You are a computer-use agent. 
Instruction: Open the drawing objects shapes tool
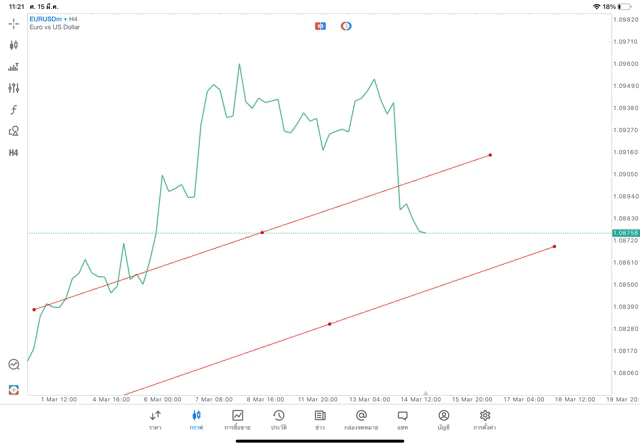coord(13,131)
